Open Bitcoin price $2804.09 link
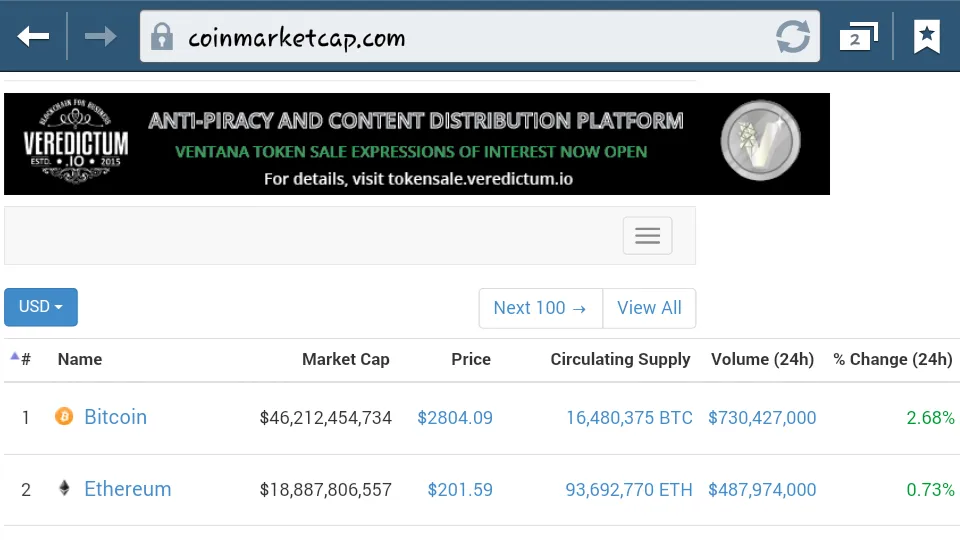This screenshot has height=540, width=960. pos(455,418)
